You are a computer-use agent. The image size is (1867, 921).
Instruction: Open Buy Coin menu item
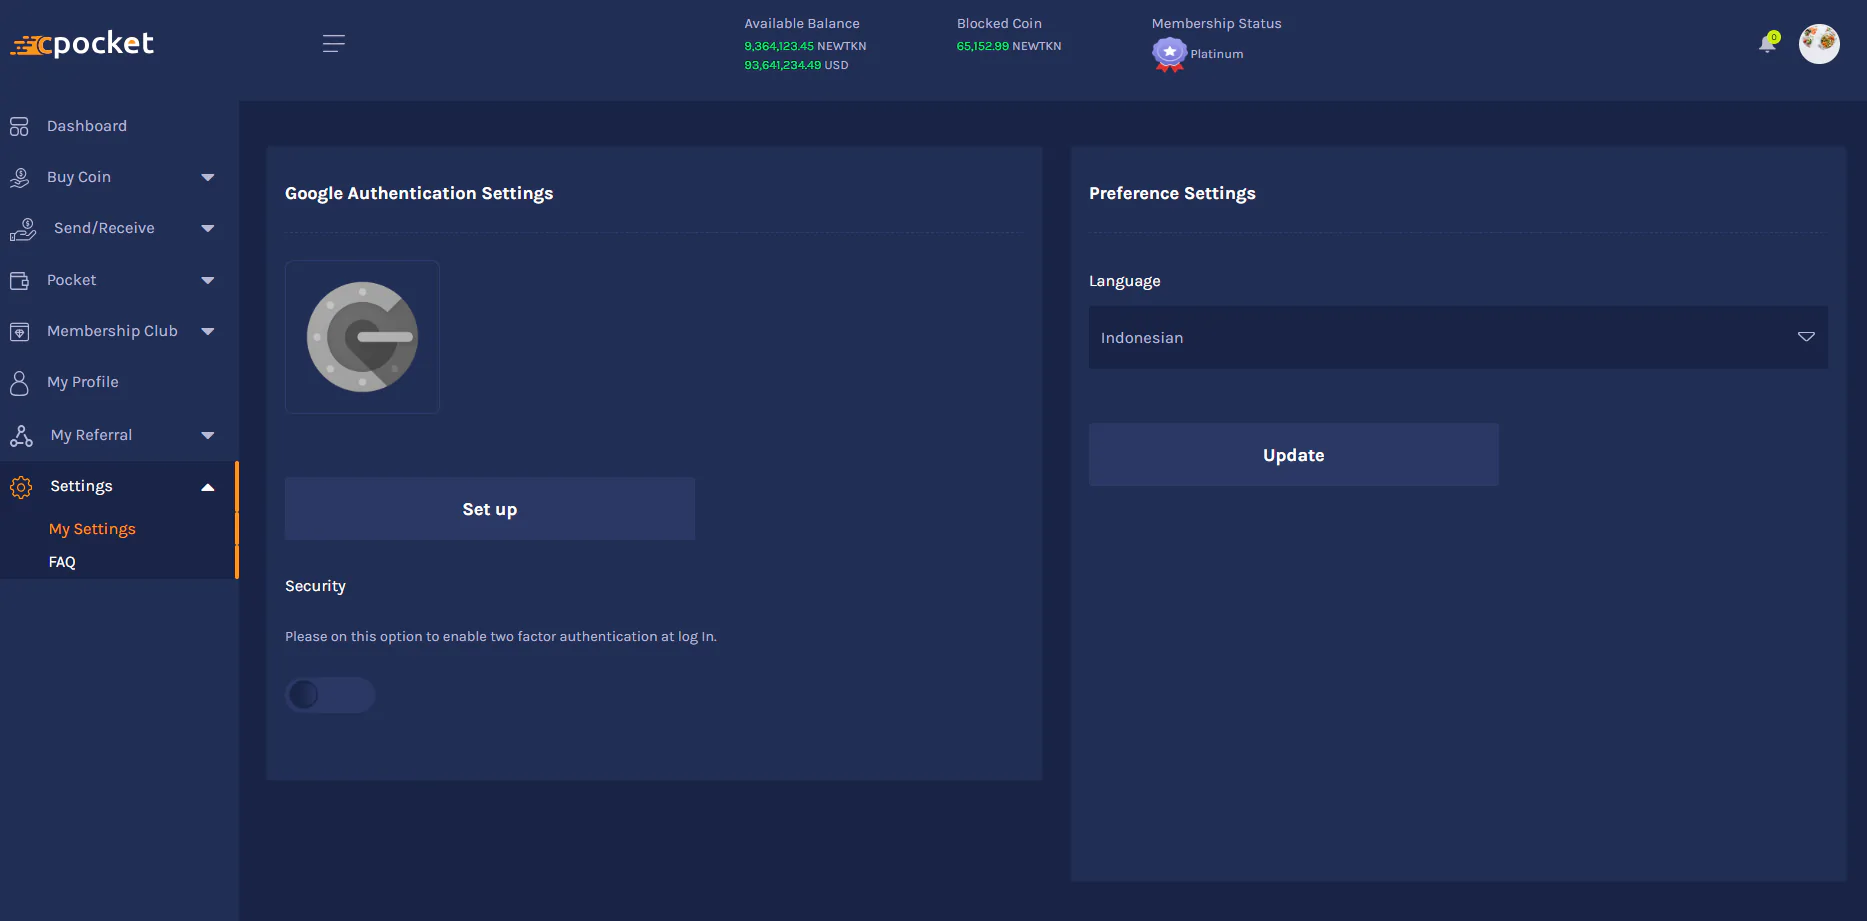coord(79,177)
